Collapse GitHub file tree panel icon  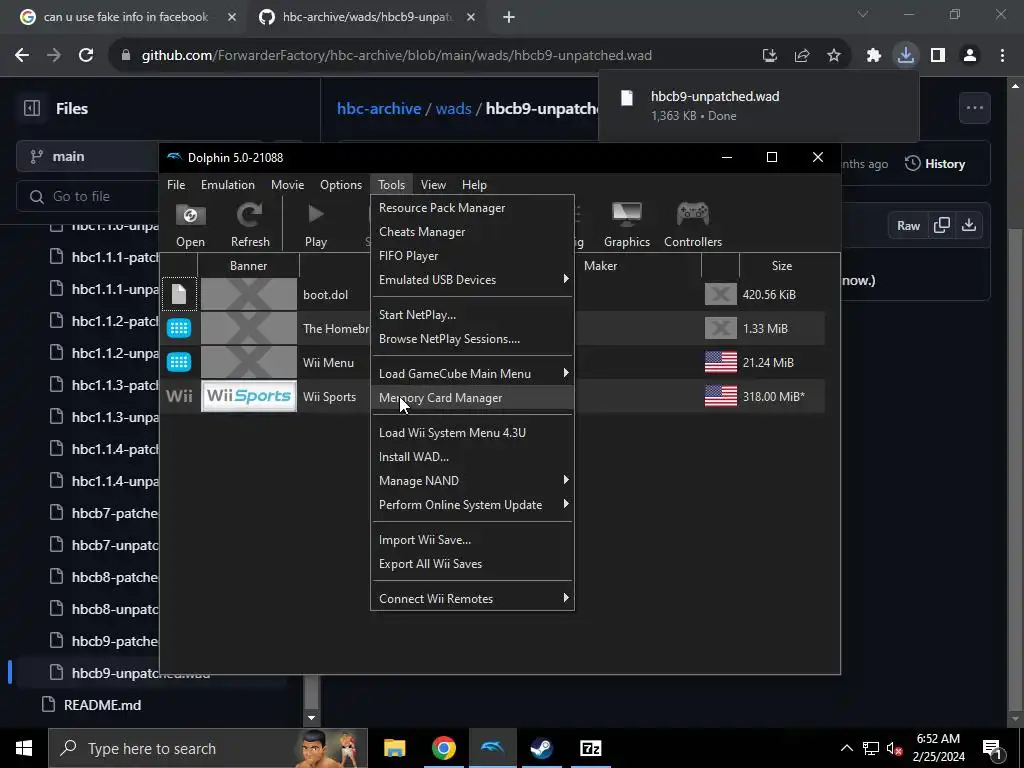(32, 108)
